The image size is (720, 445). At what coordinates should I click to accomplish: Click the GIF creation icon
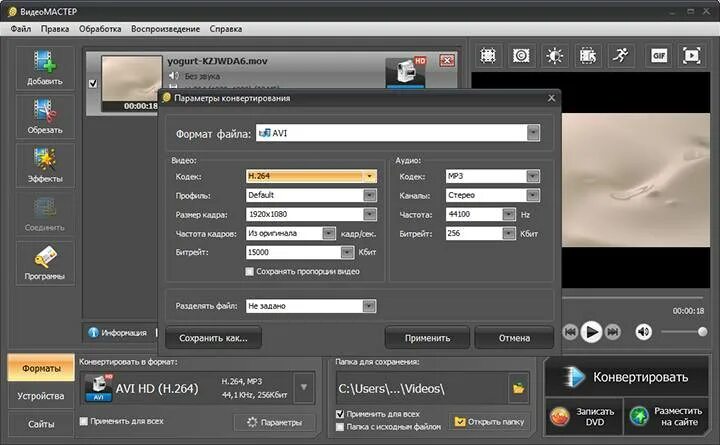point(659,56)
